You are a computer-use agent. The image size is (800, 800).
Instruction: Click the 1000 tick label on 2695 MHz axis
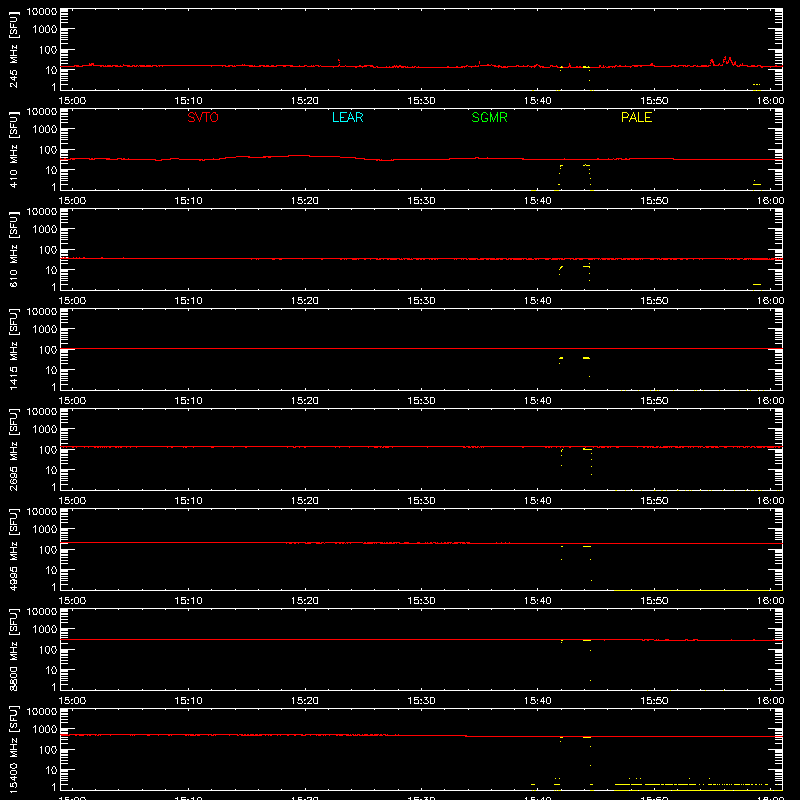[45, 430]
